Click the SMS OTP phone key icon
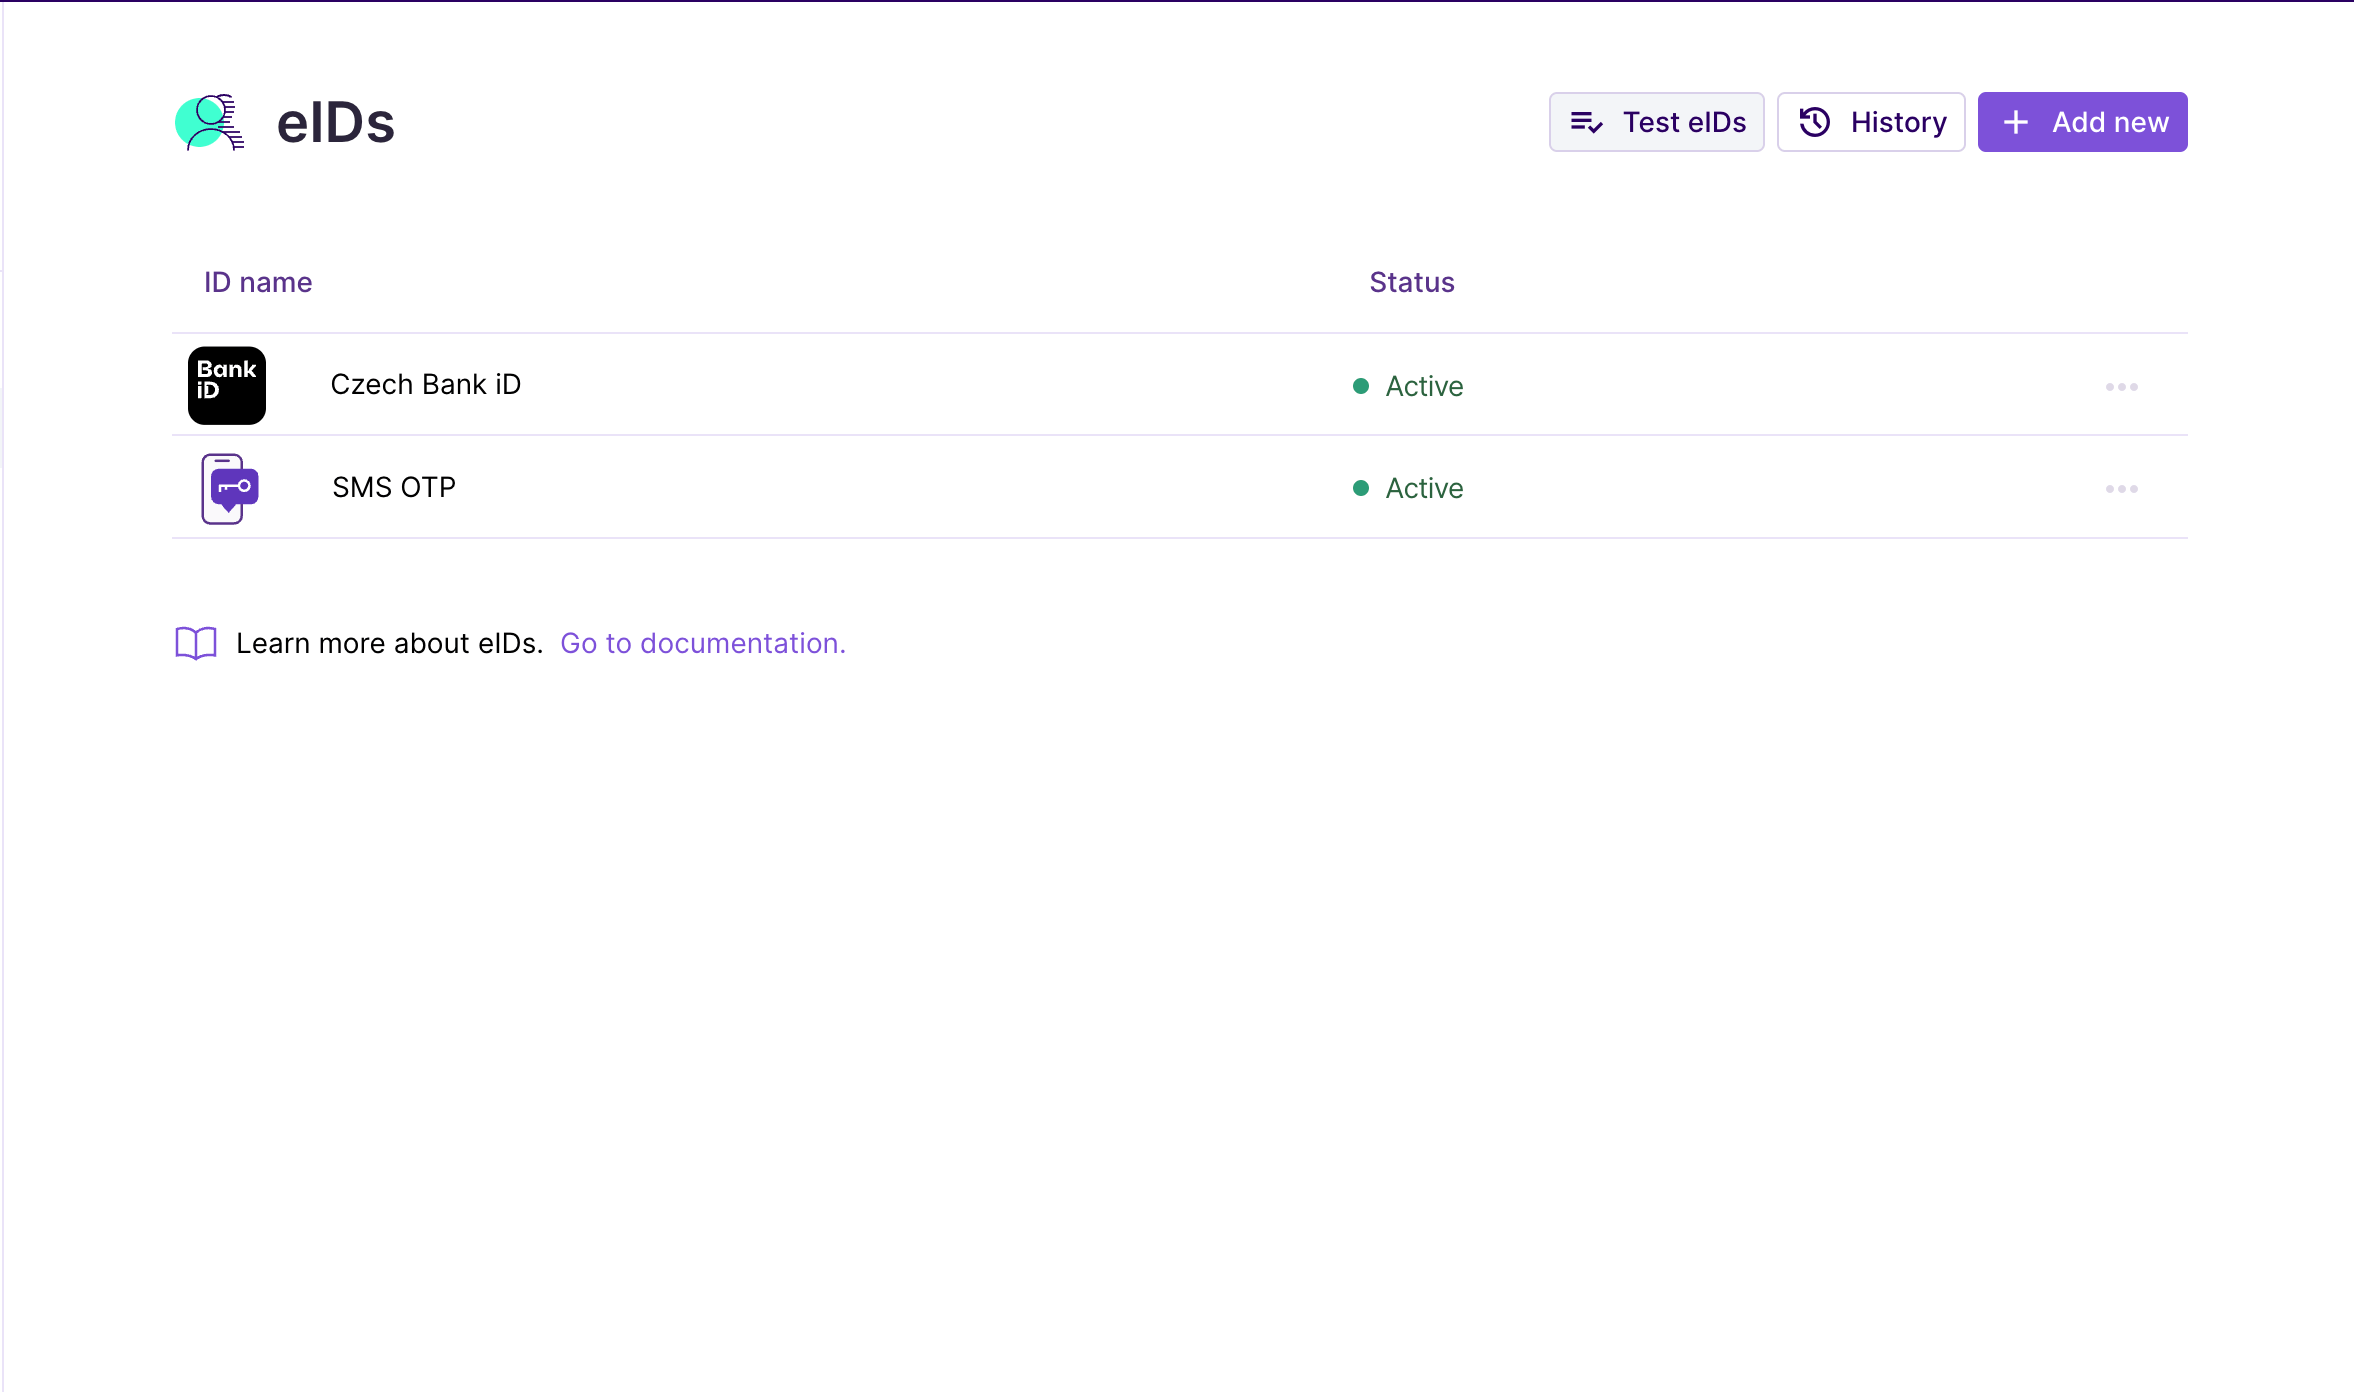Image resolution: width=2354 pixels, height=1392 pixels. click(x=229, y=488)
